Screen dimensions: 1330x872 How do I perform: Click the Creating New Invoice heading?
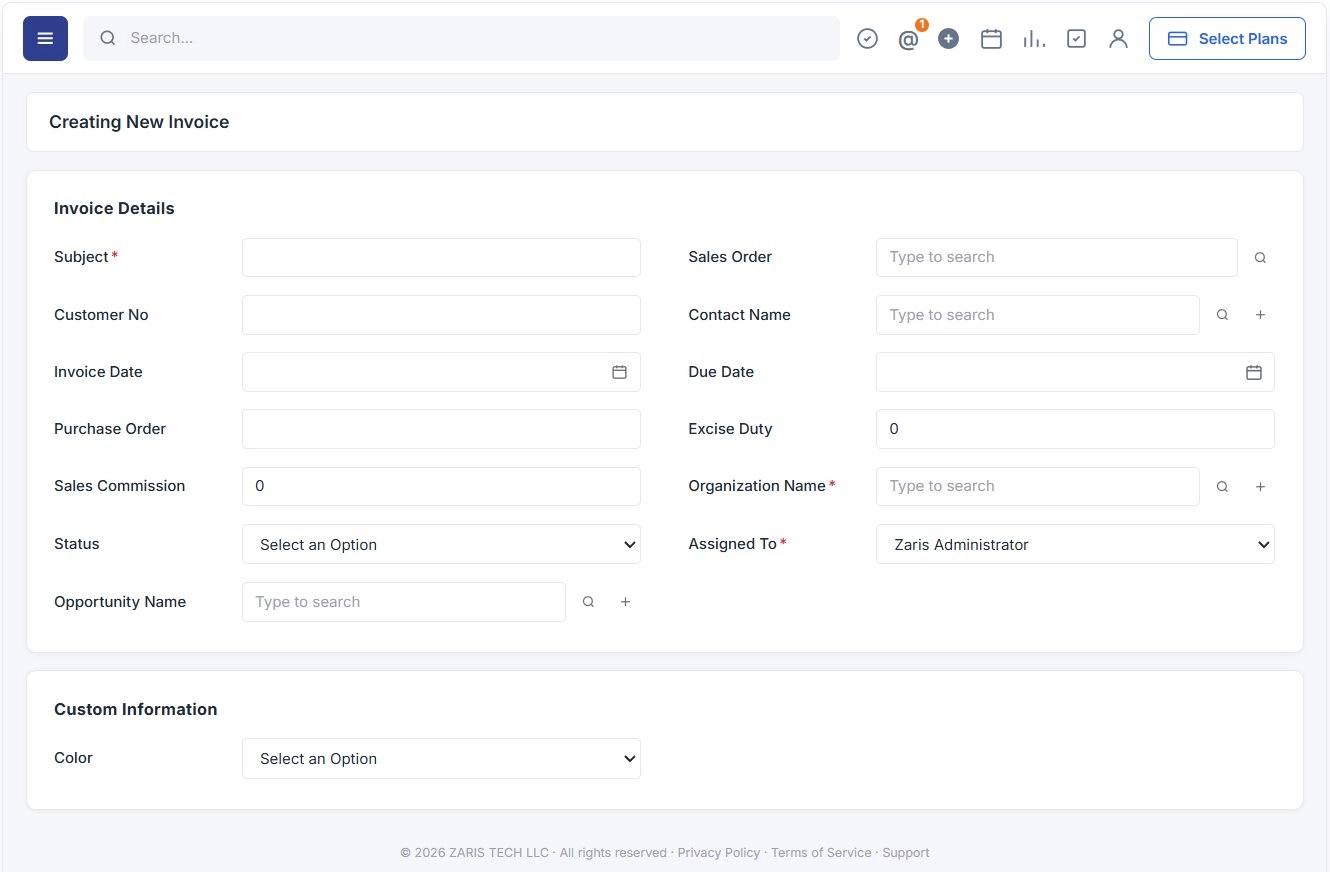(139, 122)
